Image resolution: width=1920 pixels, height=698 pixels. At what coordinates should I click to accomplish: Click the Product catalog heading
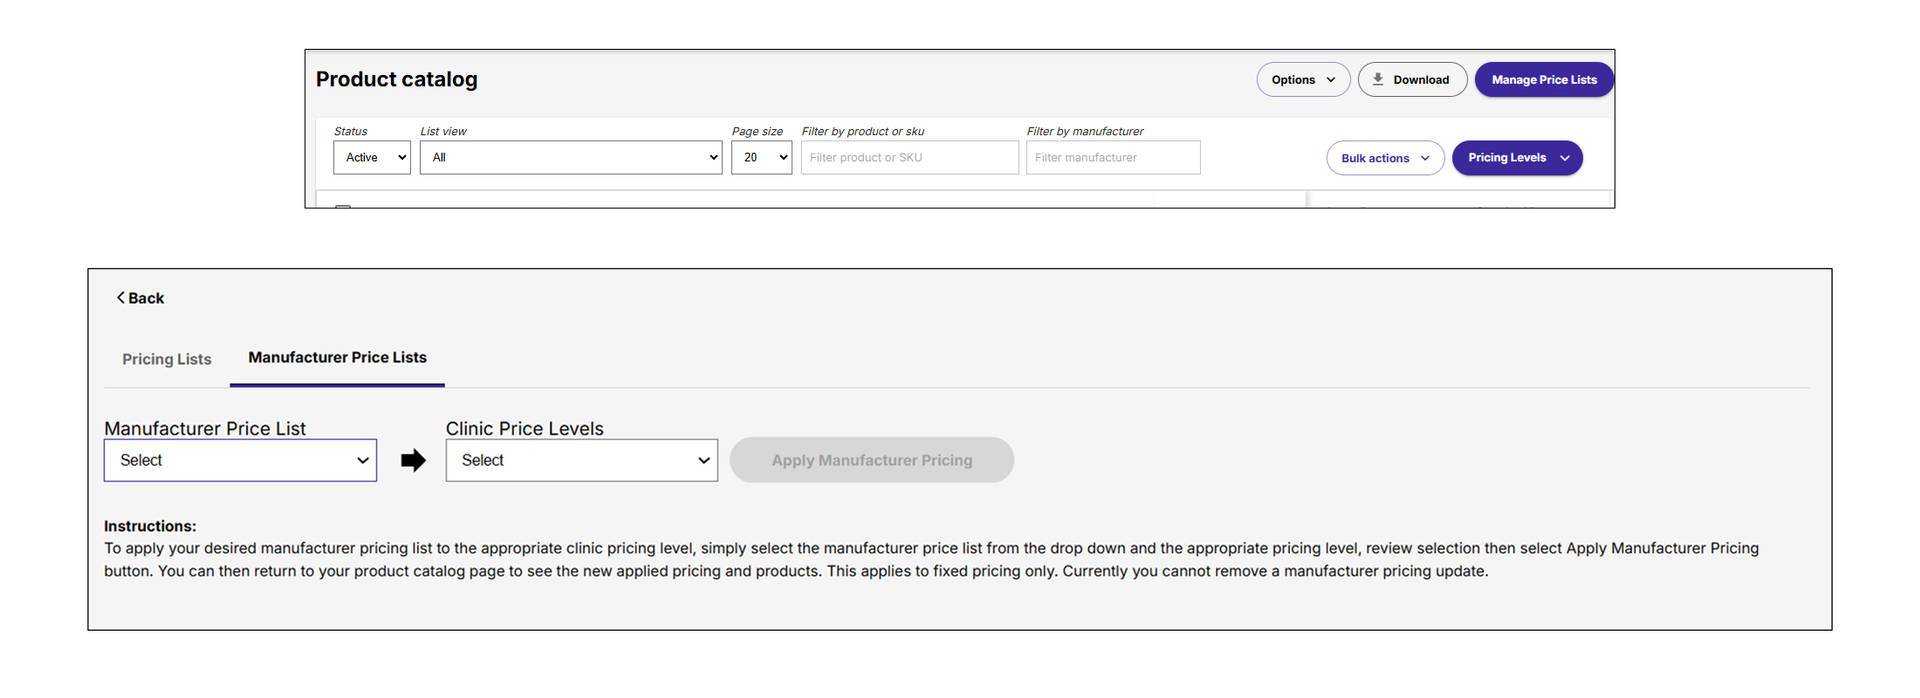(x=397, y=79)
